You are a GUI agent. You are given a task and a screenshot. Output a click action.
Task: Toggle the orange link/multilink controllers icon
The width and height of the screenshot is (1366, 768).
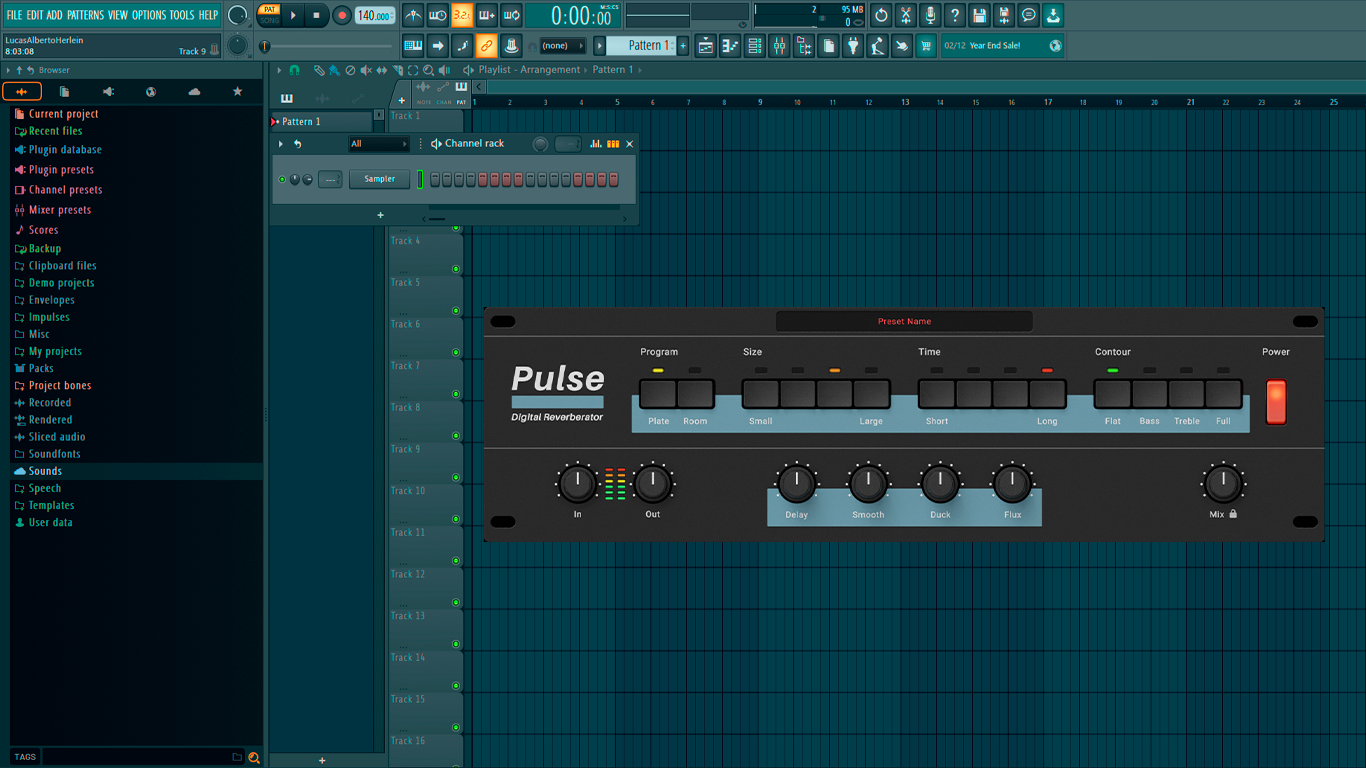click(487, 45)
